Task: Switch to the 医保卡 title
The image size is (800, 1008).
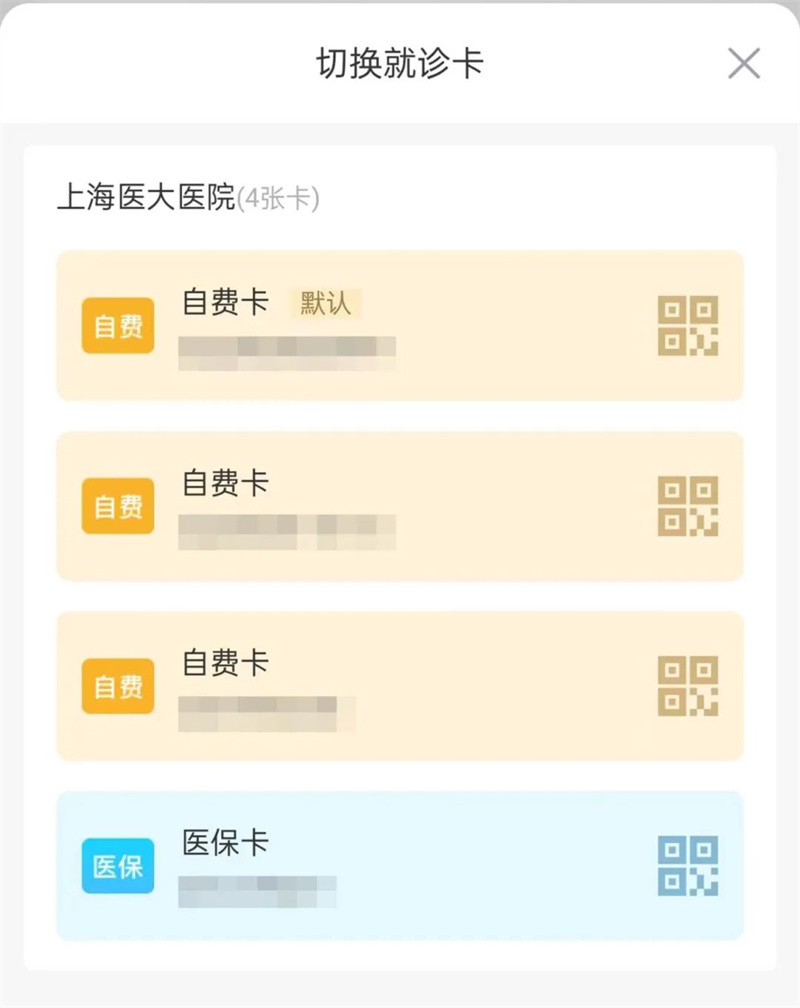Action: tap(225, 843)
